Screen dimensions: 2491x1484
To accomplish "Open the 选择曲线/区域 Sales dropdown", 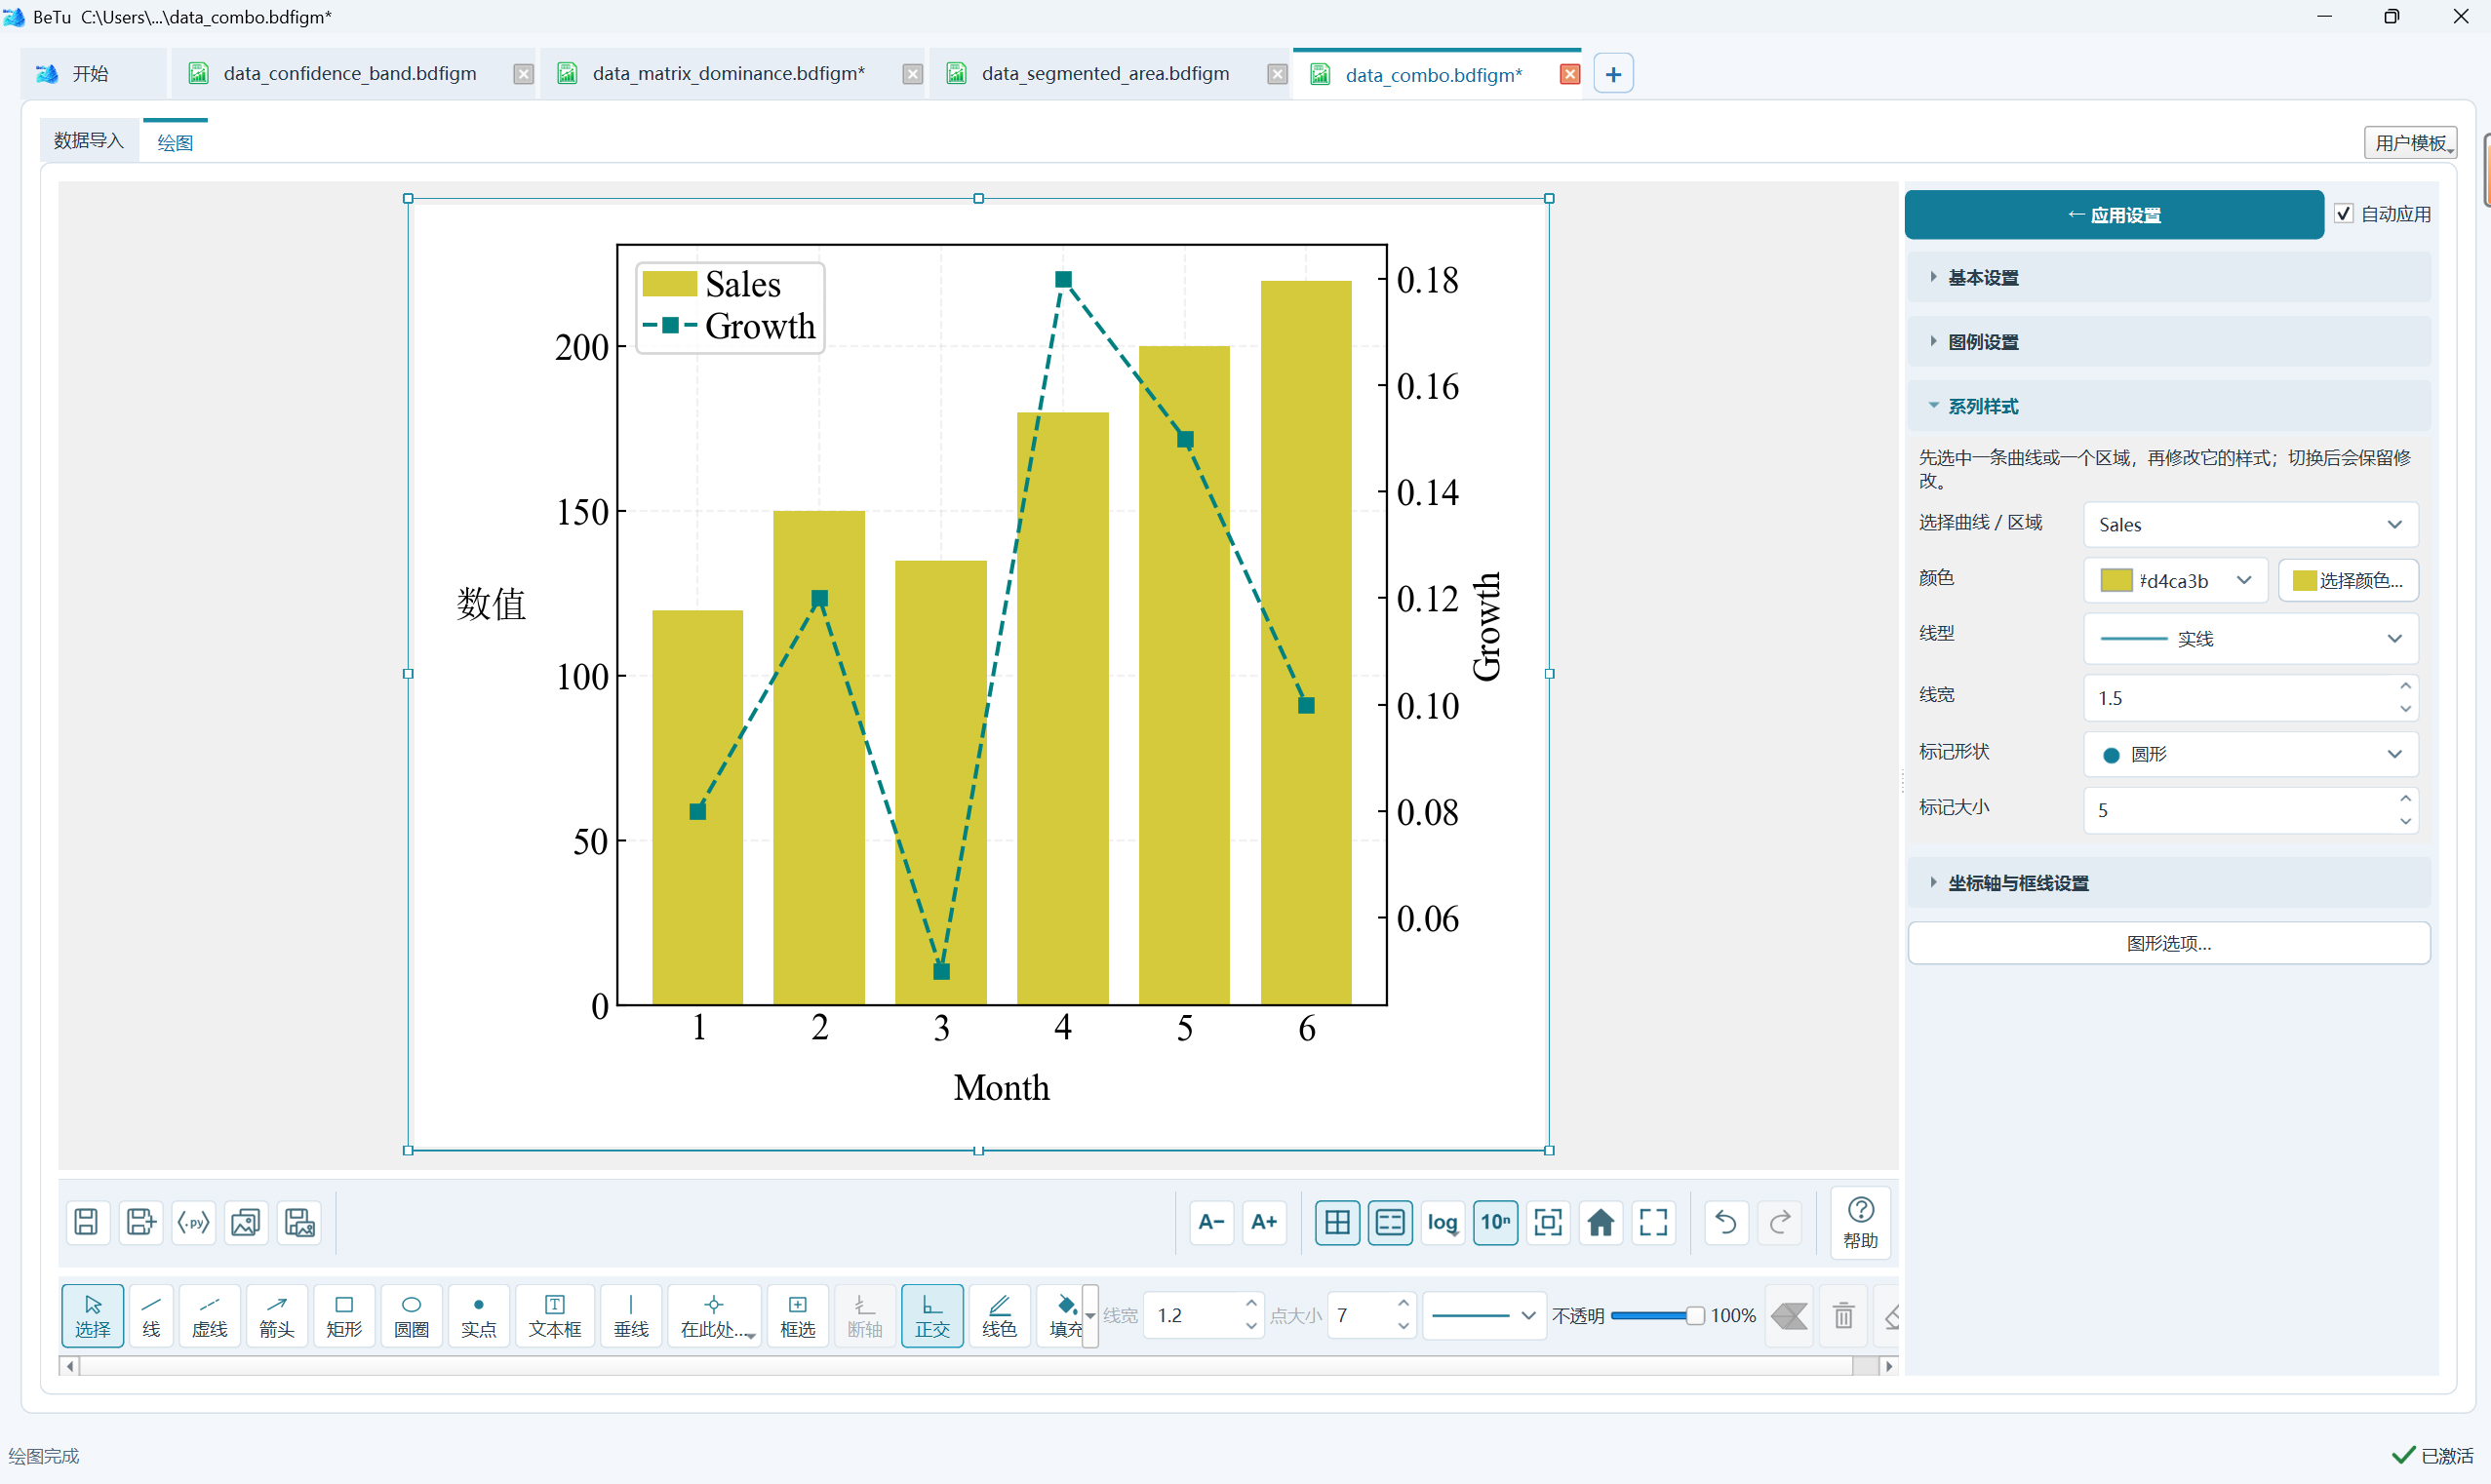I will (2250, 524).
